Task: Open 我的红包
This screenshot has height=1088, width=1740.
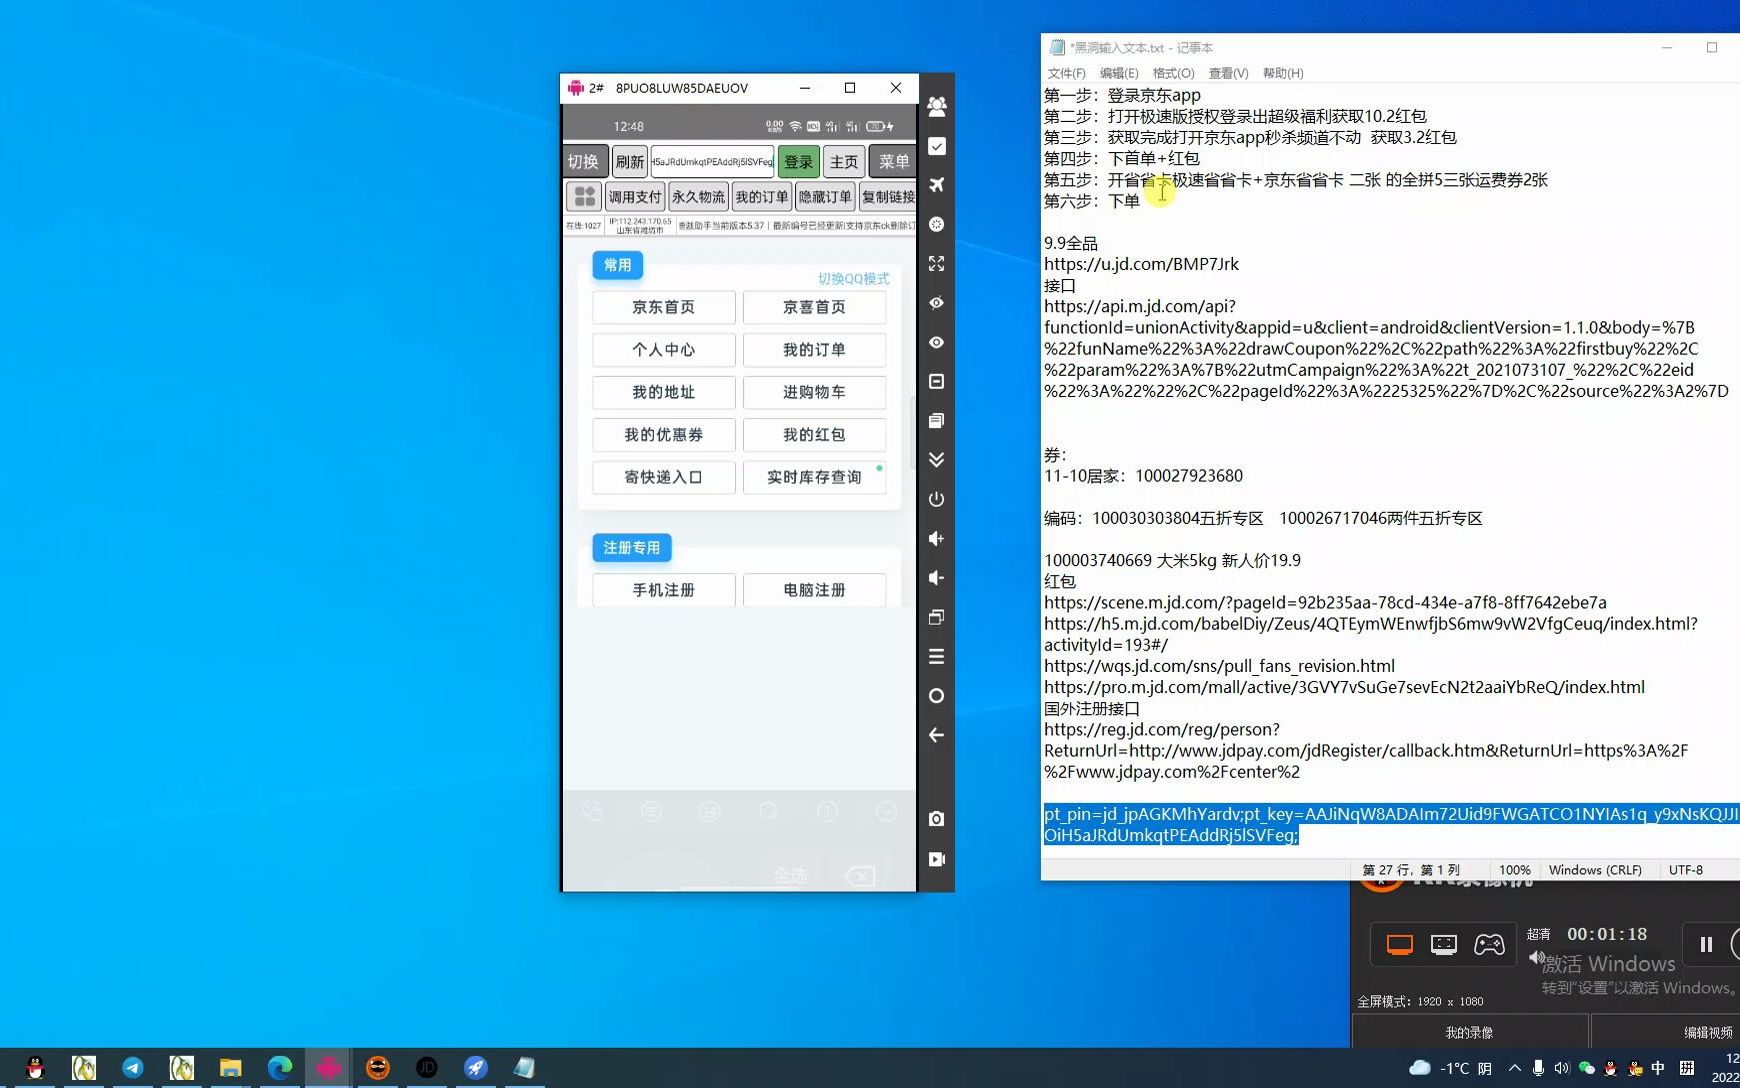Action: pyautogui.click(x=814, y=435)
